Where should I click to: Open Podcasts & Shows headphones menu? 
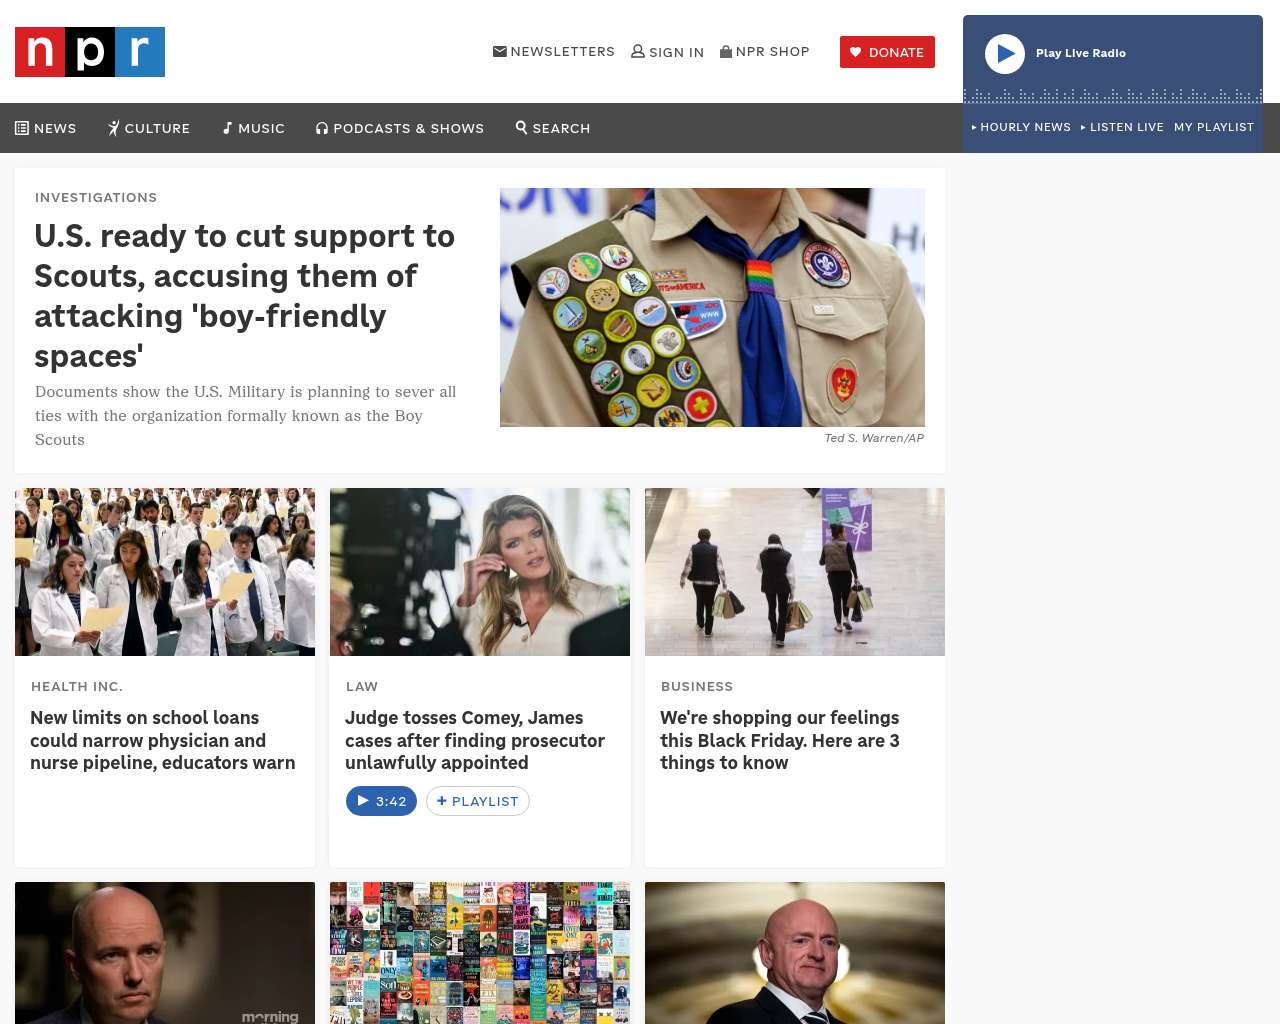[x=400, y=128]
